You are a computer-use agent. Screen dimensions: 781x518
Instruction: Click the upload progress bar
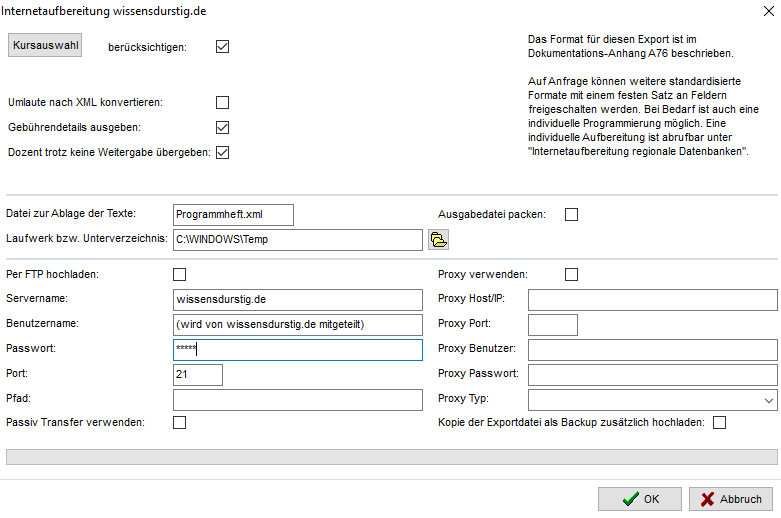tap(391, 457)
